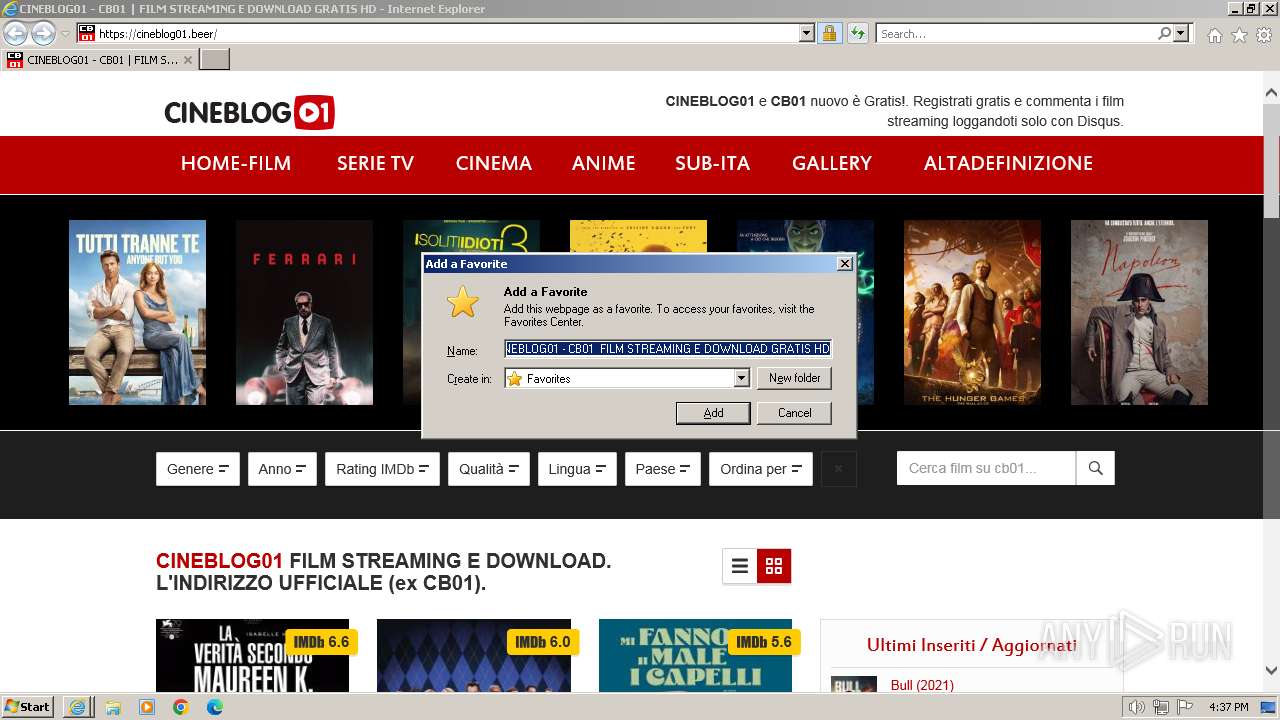
Task: Open the Action Center flag icon
Action: click(1184, 707)
